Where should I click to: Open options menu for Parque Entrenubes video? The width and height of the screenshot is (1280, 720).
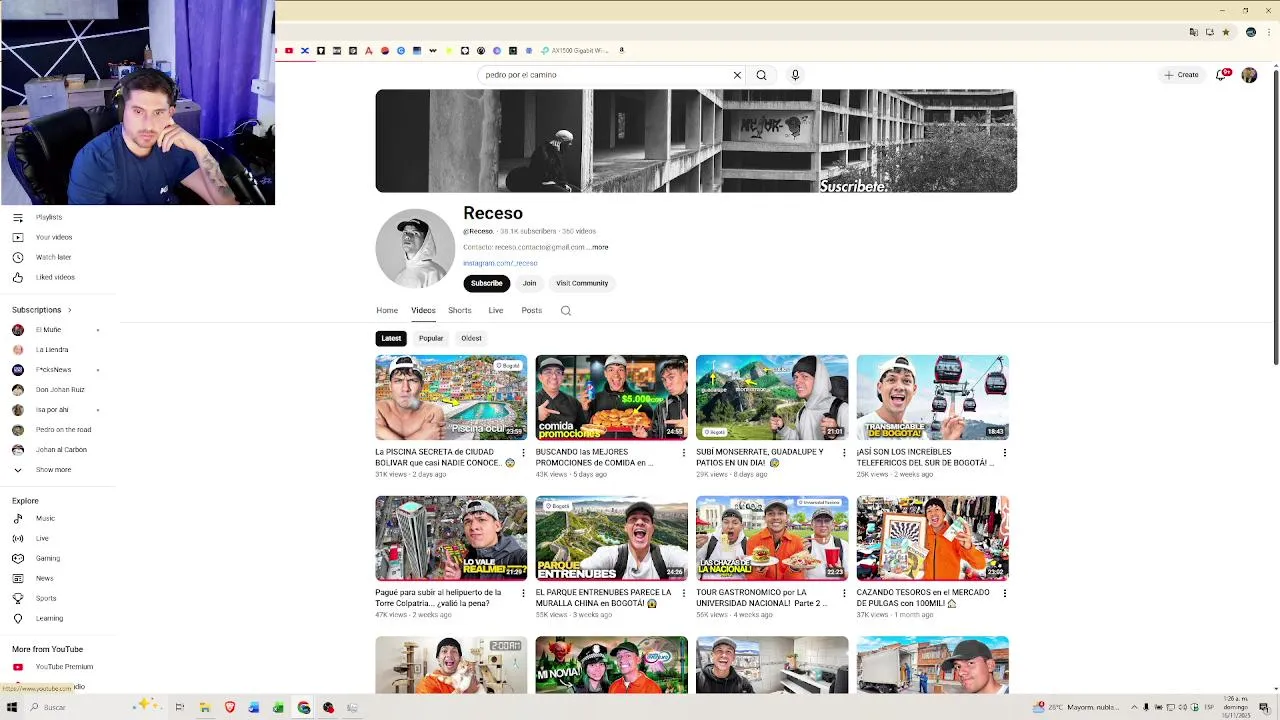click(x=684, y=593)
